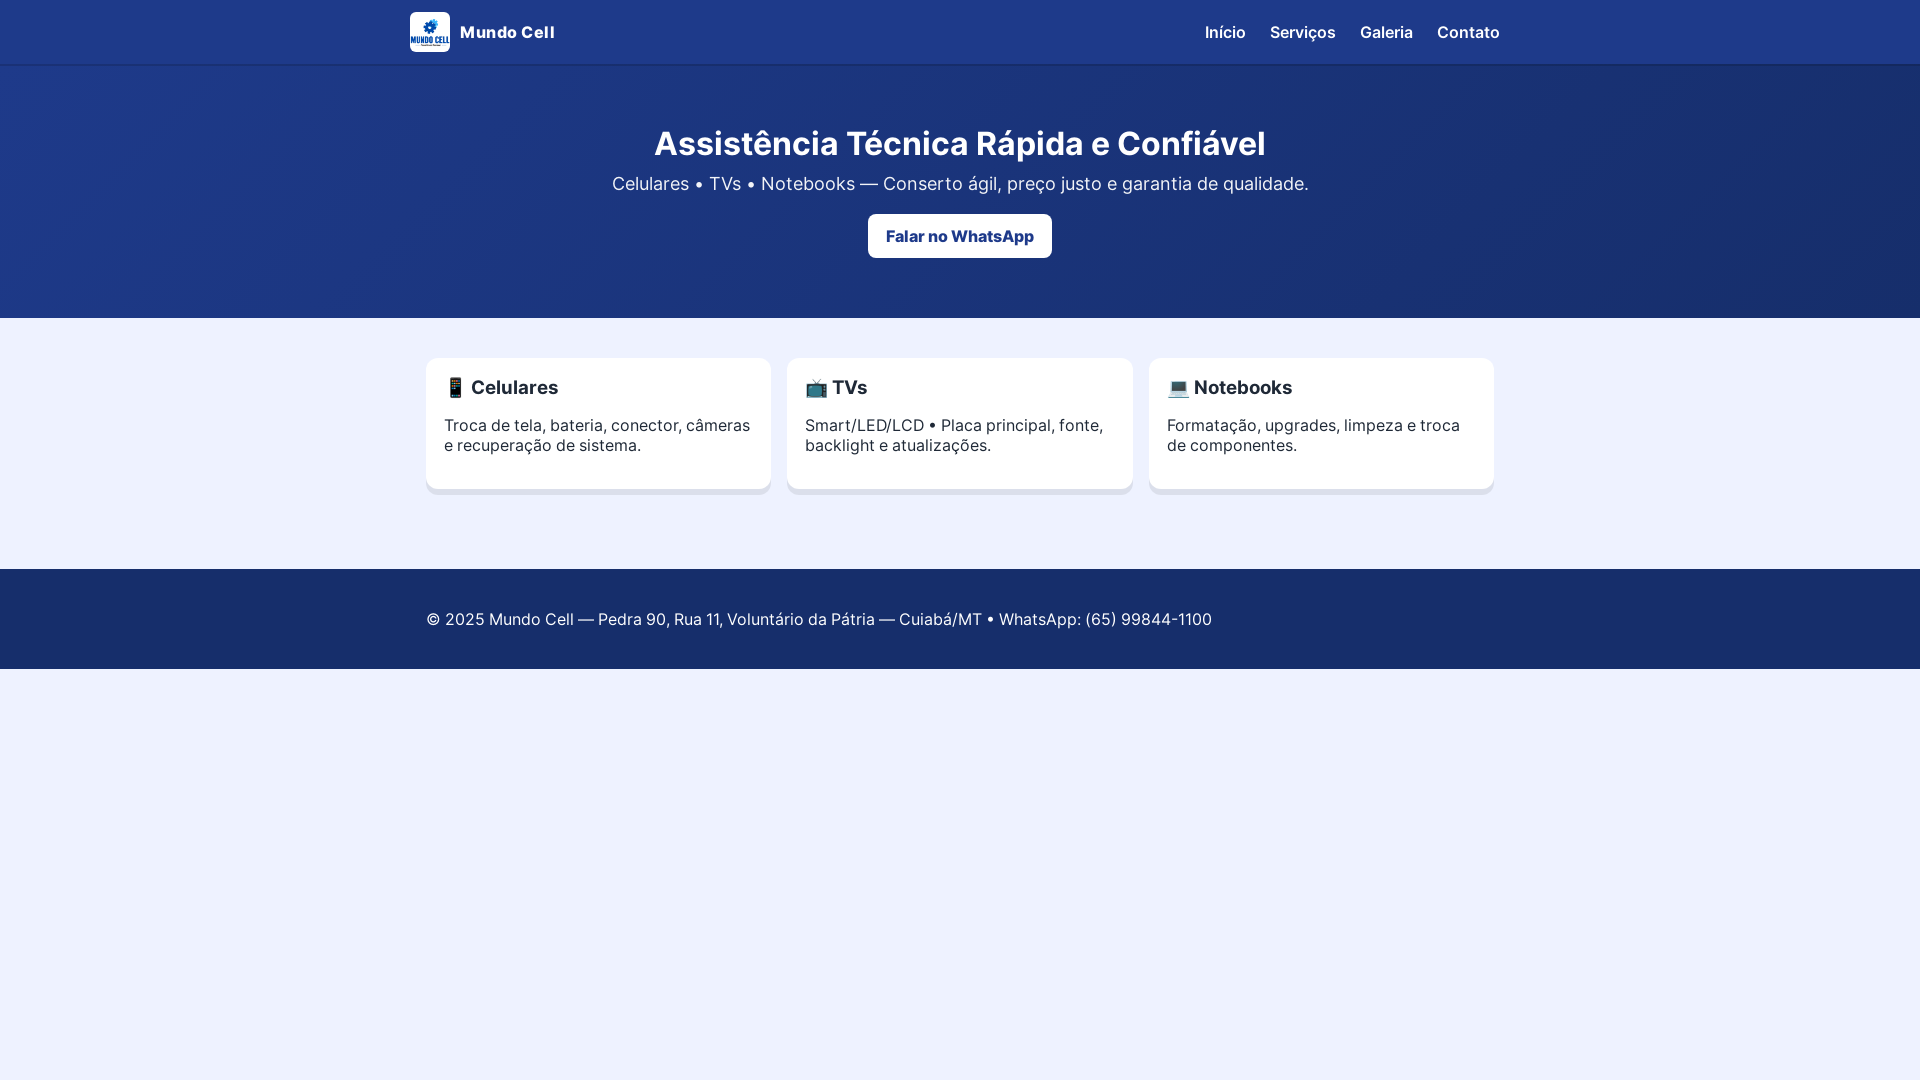Viewport: 1920px width, 1080px height.
Task: Click the 'Troca de tela, bateria' description
Action: pyautogui.click(x=597, y=435)
